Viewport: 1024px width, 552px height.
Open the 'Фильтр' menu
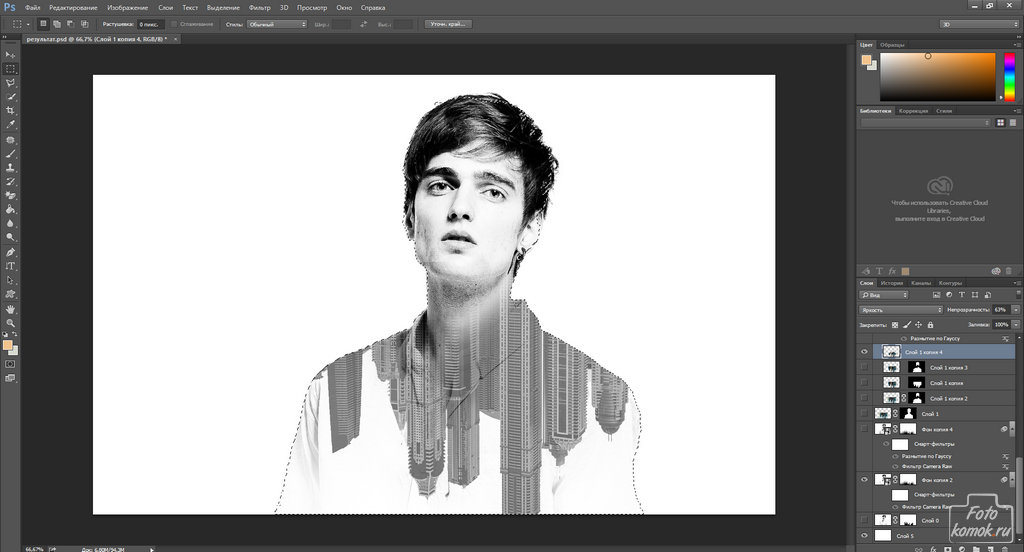pos(259,7)
